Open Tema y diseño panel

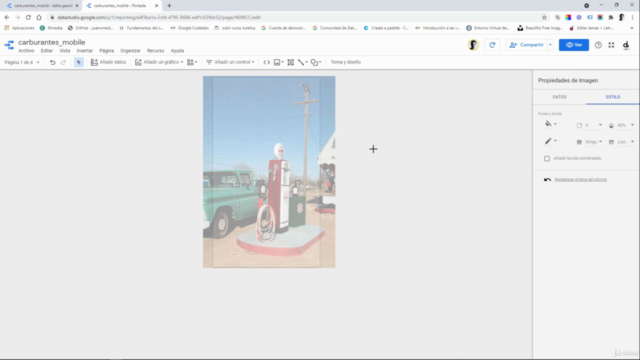pos(346,62)
